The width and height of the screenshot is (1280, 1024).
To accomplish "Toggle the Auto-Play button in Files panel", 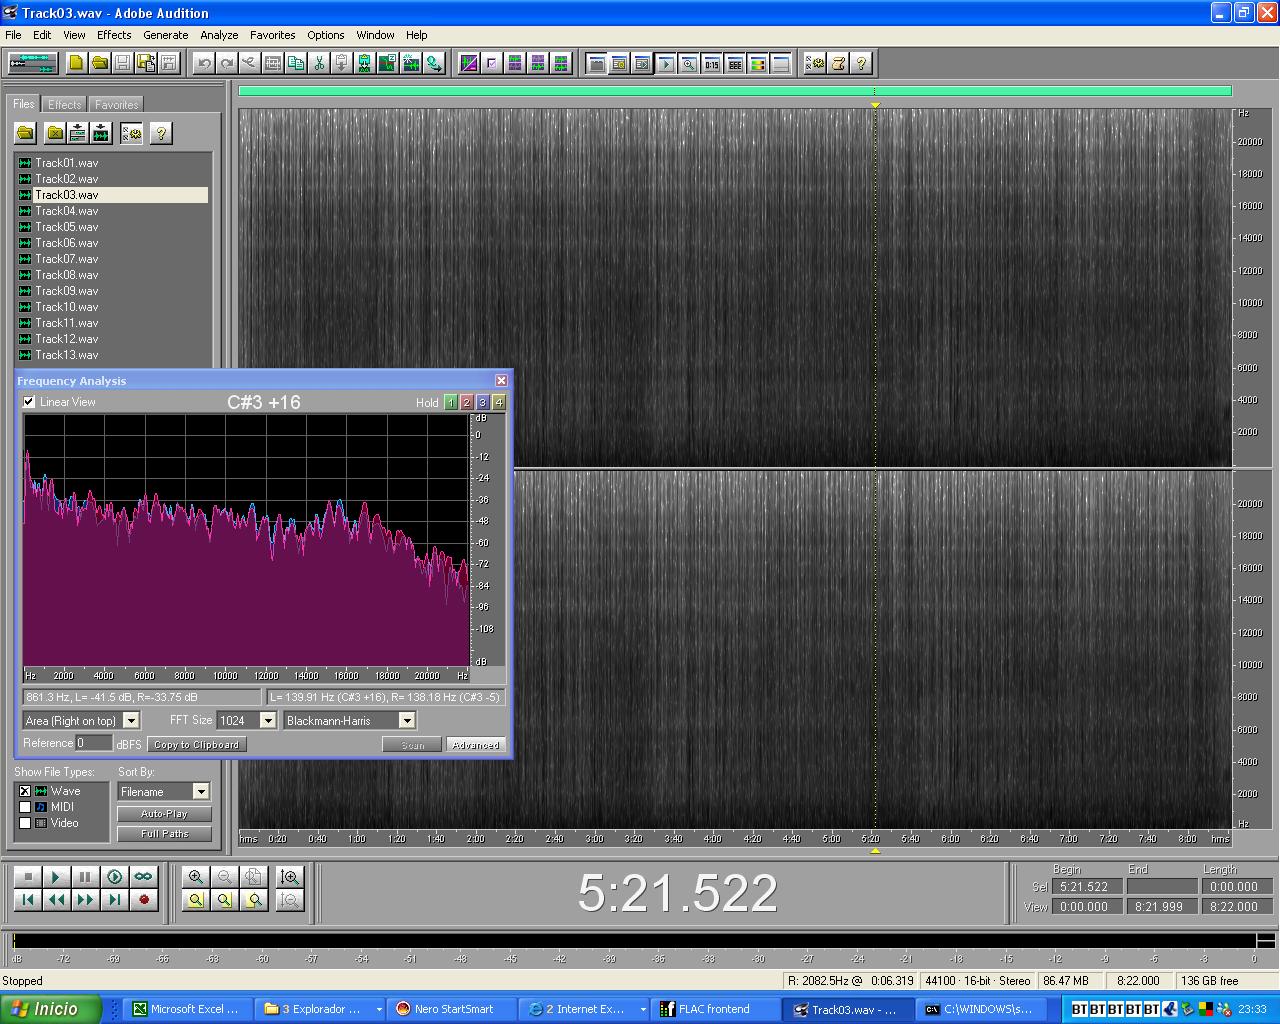I will click(164, 814).
